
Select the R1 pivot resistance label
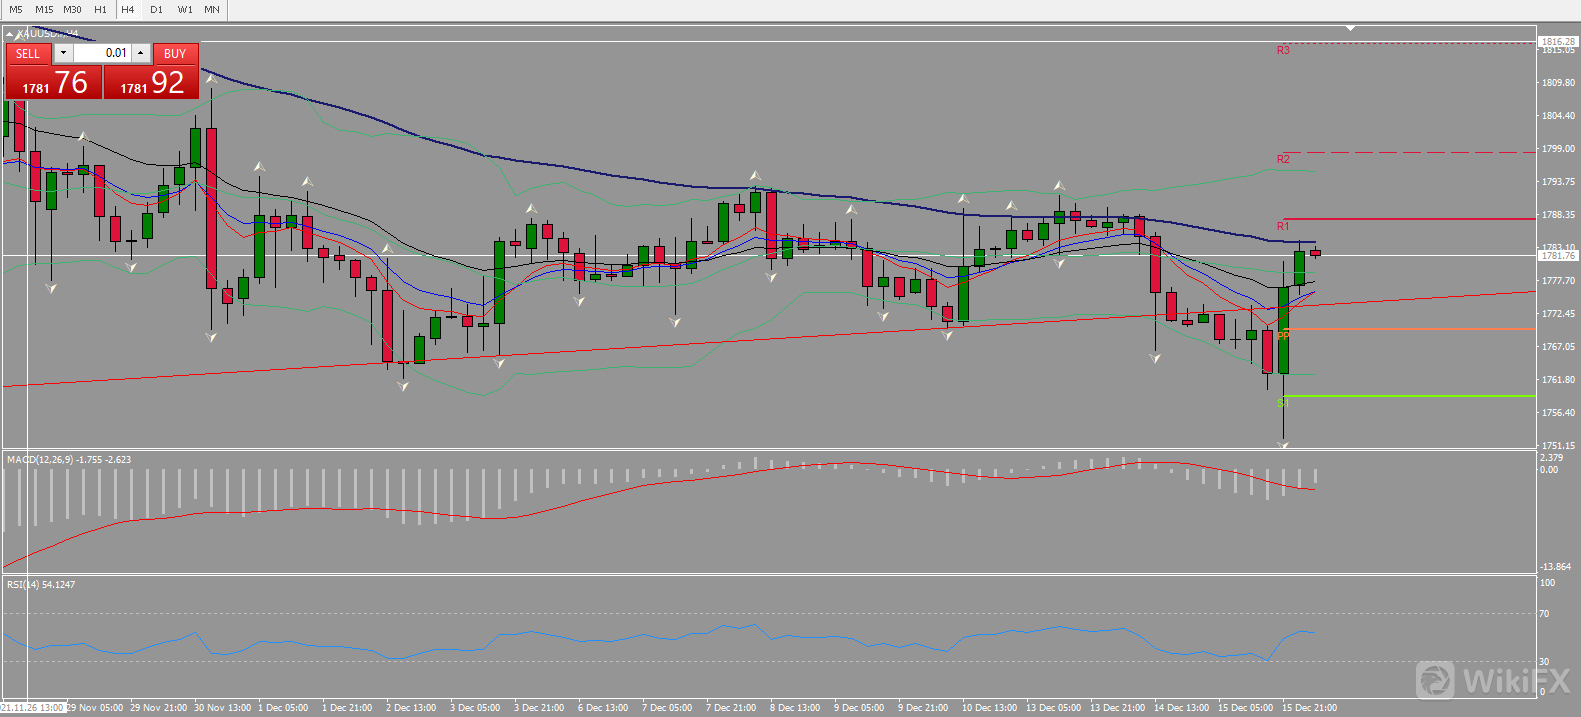1283,226
